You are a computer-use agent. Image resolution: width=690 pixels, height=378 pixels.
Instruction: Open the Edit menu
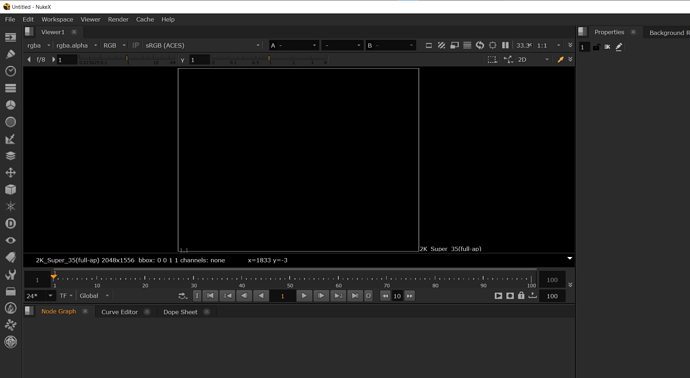[28, 19]
